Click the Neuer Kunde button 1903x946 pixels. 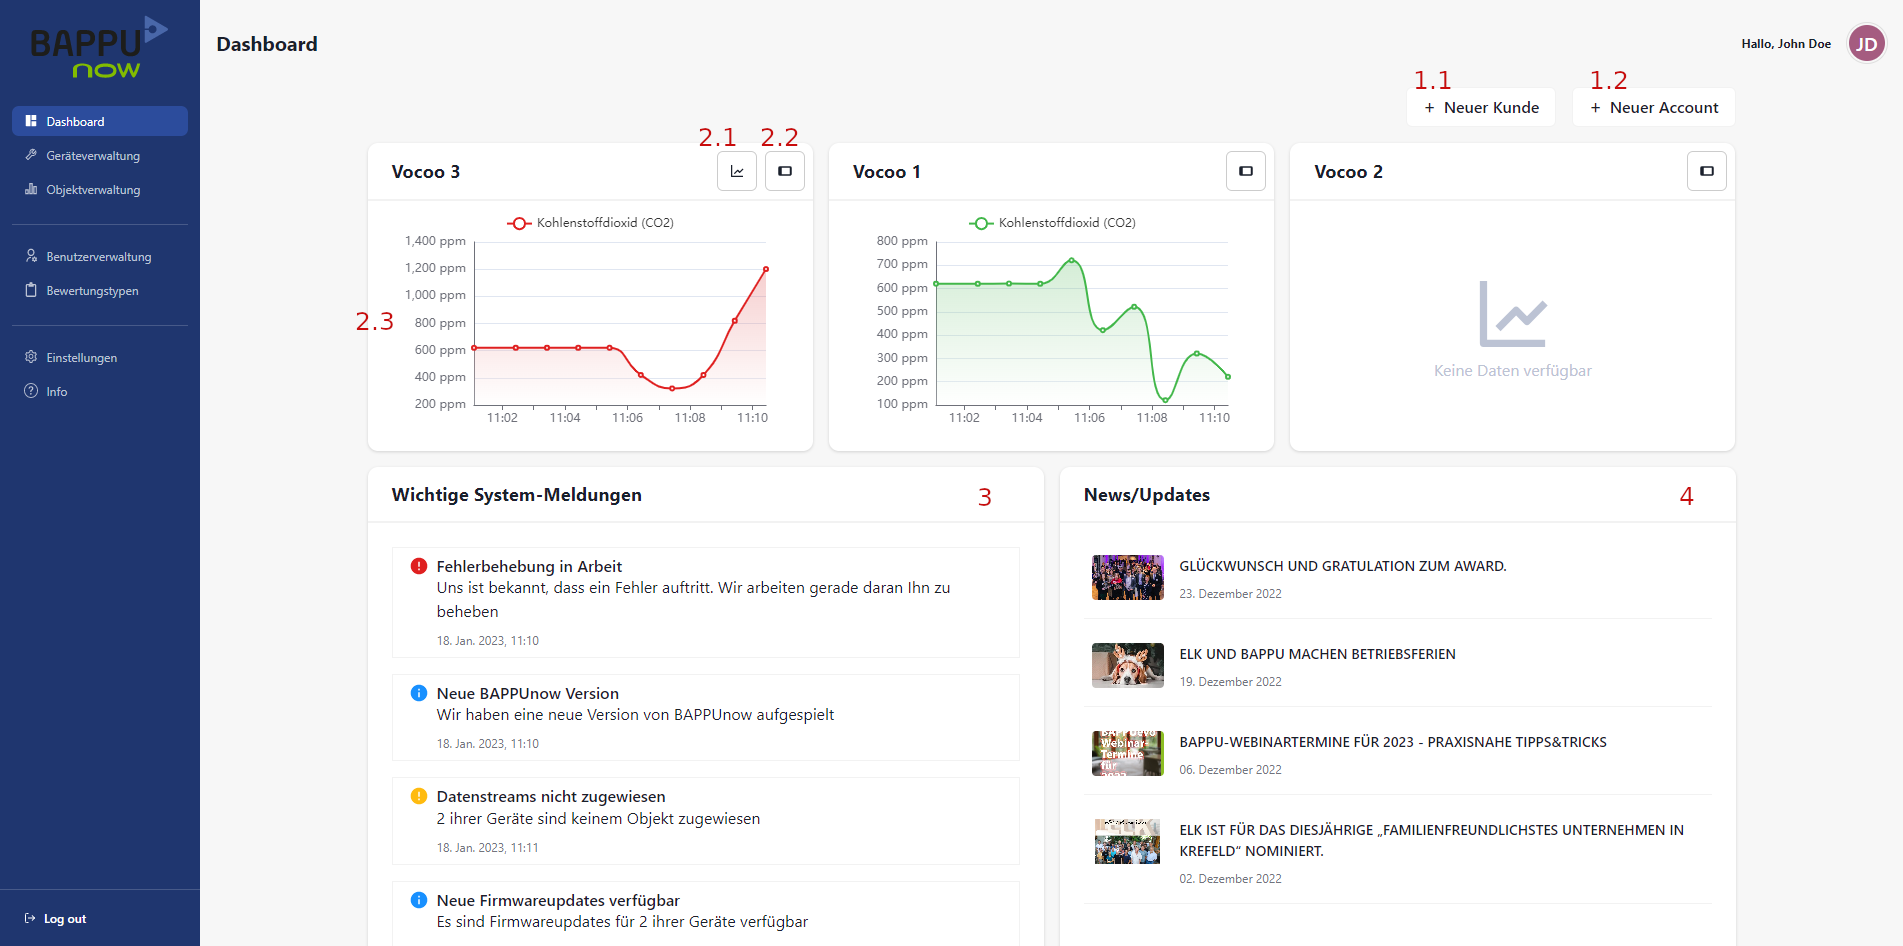coord(1481,107)
